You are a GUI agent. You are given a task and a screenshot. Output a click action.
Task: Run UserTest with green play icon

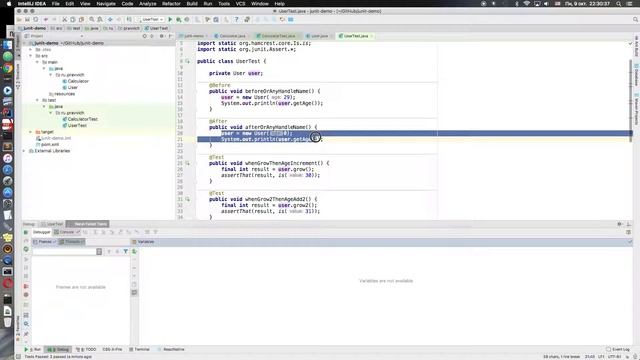(x=170, y=19)
